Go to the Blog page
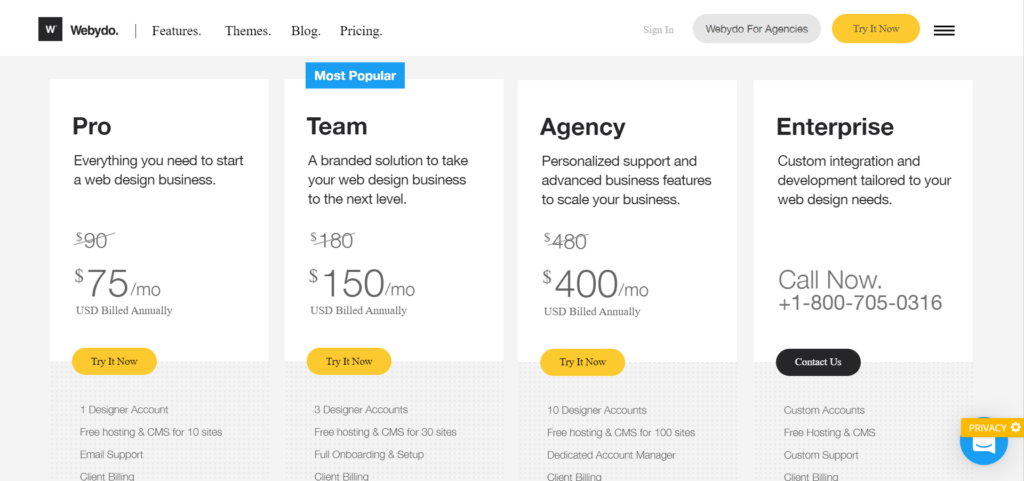This screenshot has height=481, width=1024. [x=306, y=31]
